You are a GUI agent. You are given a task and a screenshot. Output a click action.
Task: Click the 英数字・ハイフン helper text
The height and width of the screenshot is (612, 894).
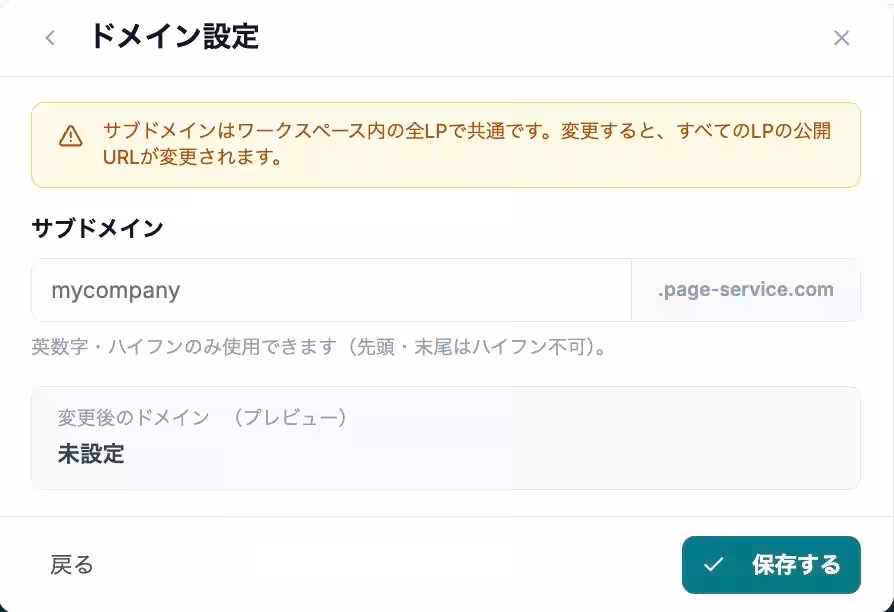click(x=321, y=348)
